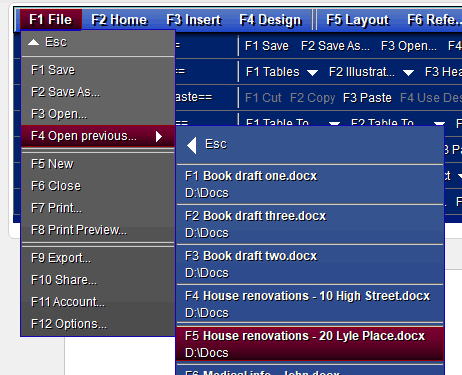The height and width of the screenshot is (375, 462).
Task: Switch to the F3 Insert tab
Action: click(x=194, y=20)
